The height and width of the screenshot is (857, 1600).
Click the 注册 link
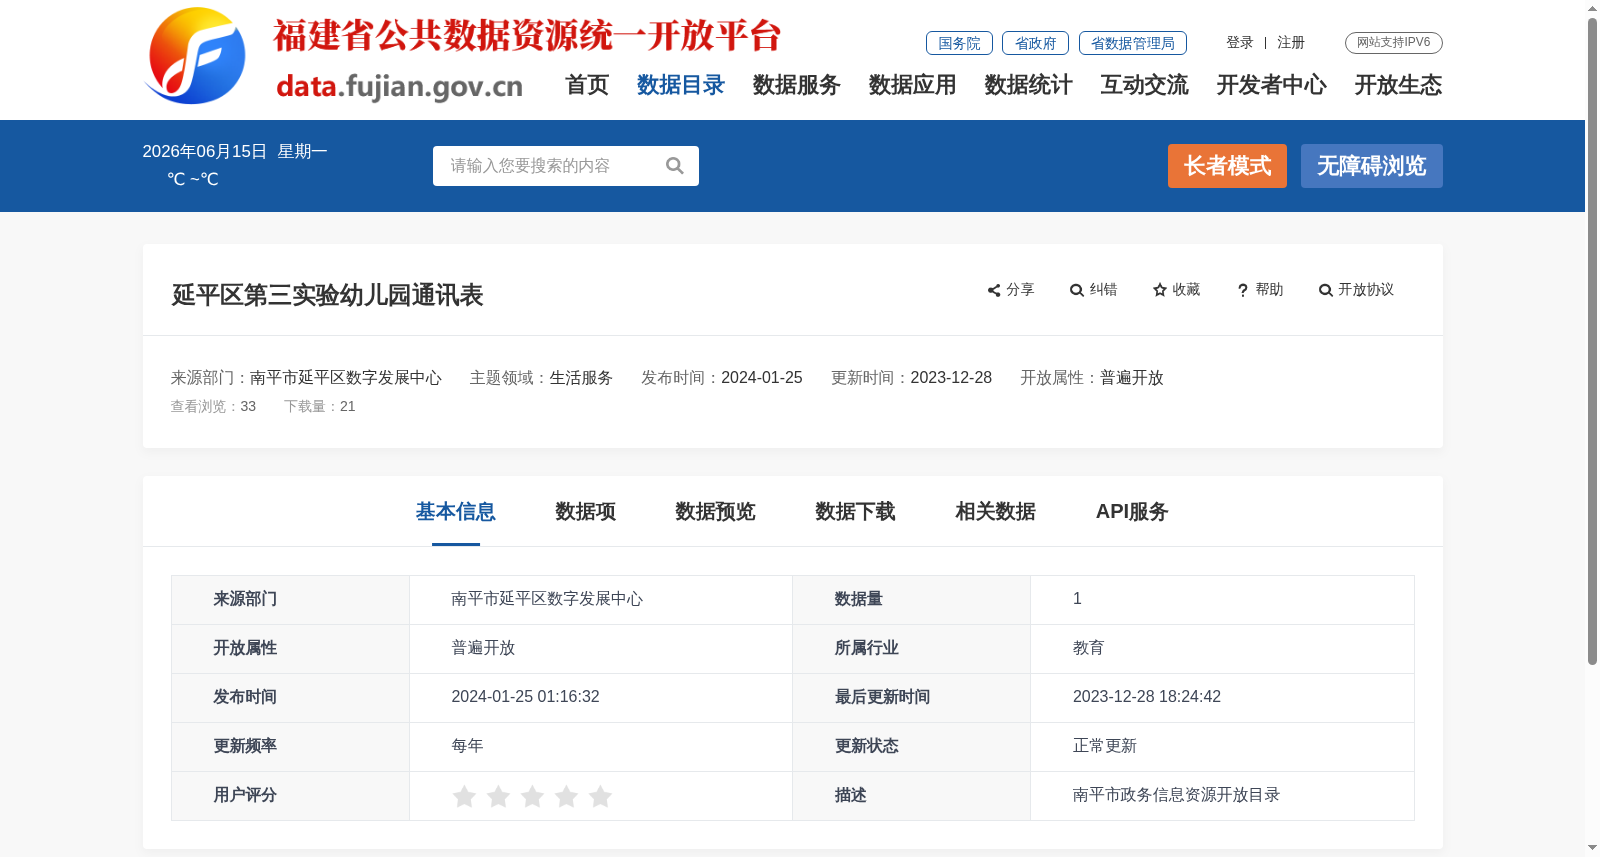(x=1291, y=43)
